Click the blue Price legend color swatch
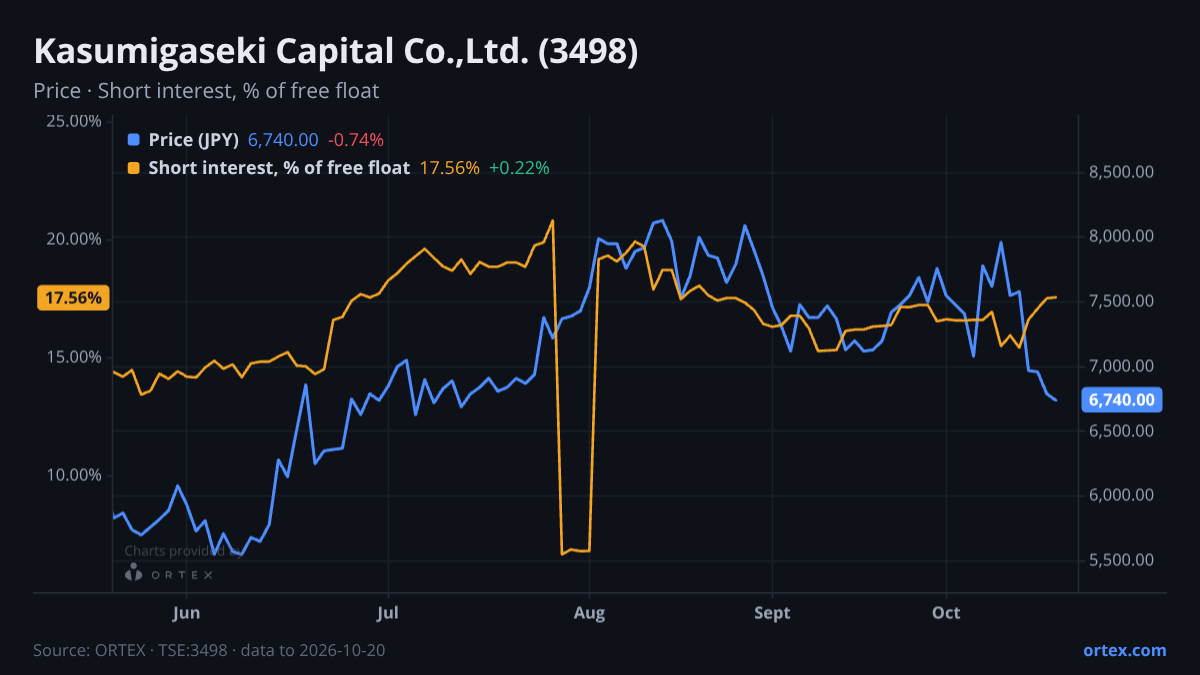The image size is (1200, 675). pyautogui.click(x=134, y=140)
